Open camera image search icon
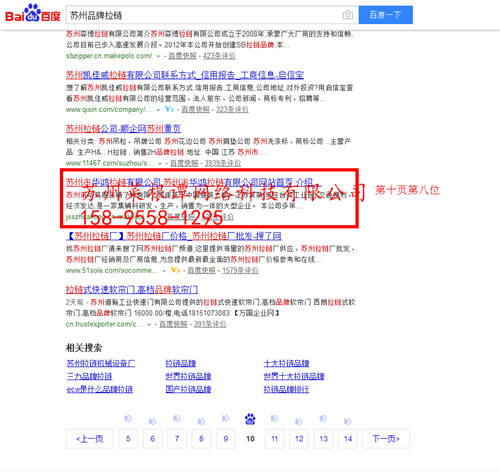This screenshot has width=500, height=472. coord(347,15)
